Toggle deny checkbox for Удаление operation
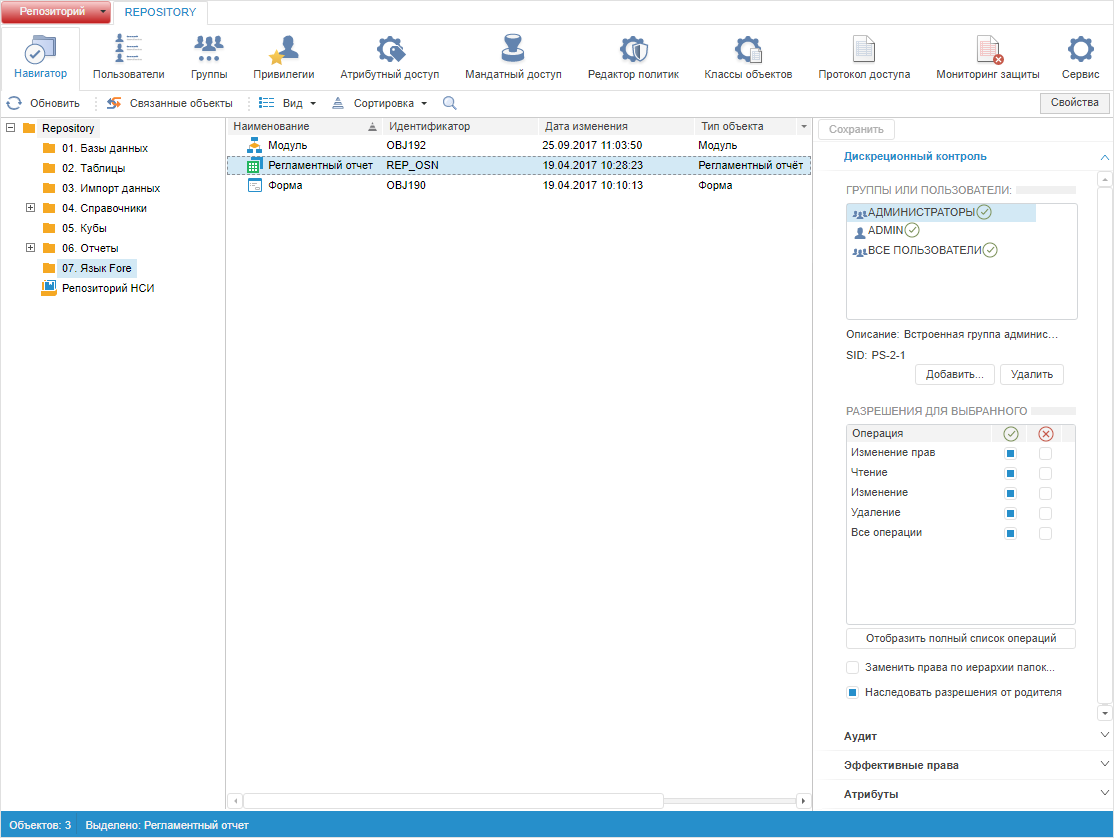 click(x=1045, y=513)
